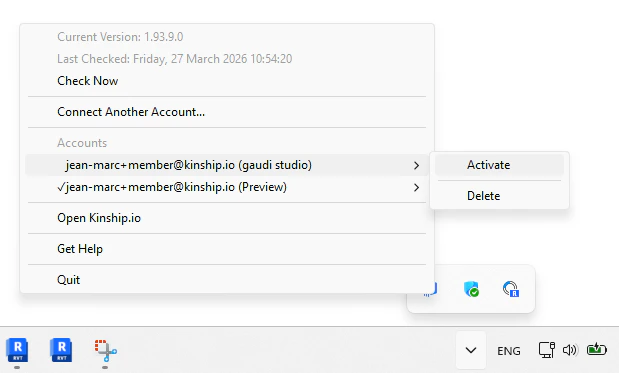Collapse the hidden icons tray chevron

[471, 350]
